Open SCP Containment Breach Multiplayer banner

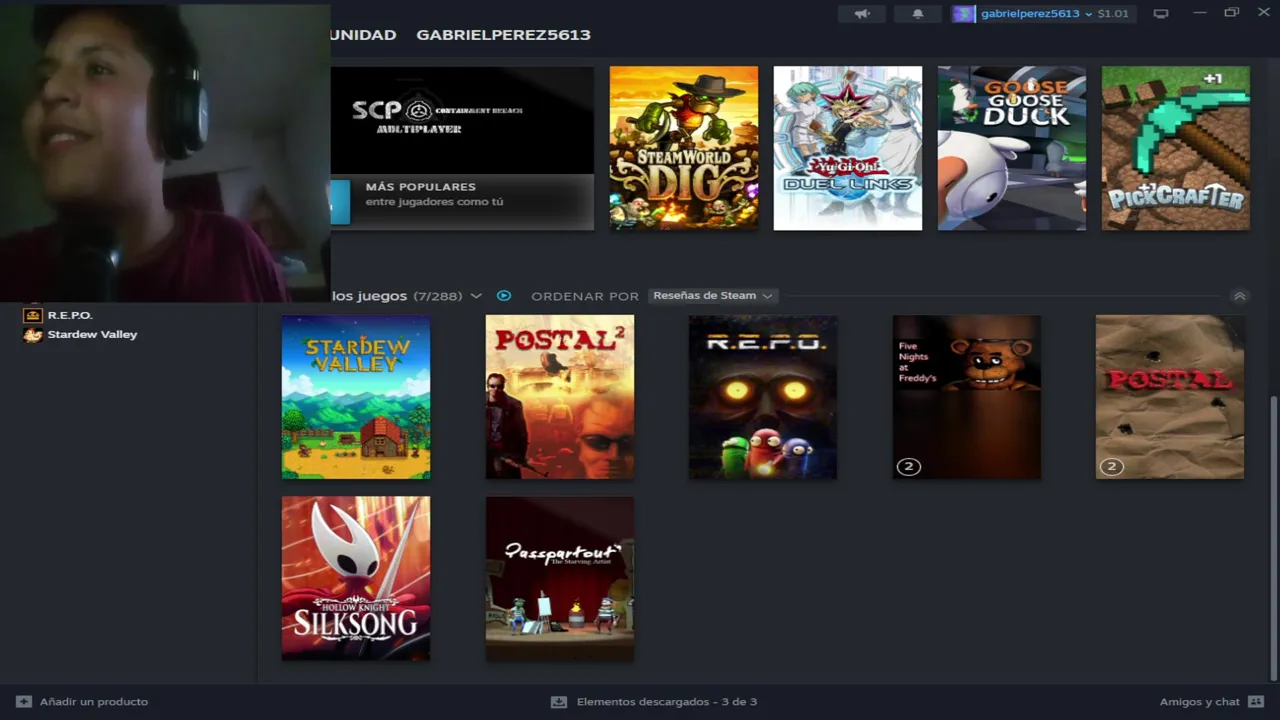pos(462,120)
